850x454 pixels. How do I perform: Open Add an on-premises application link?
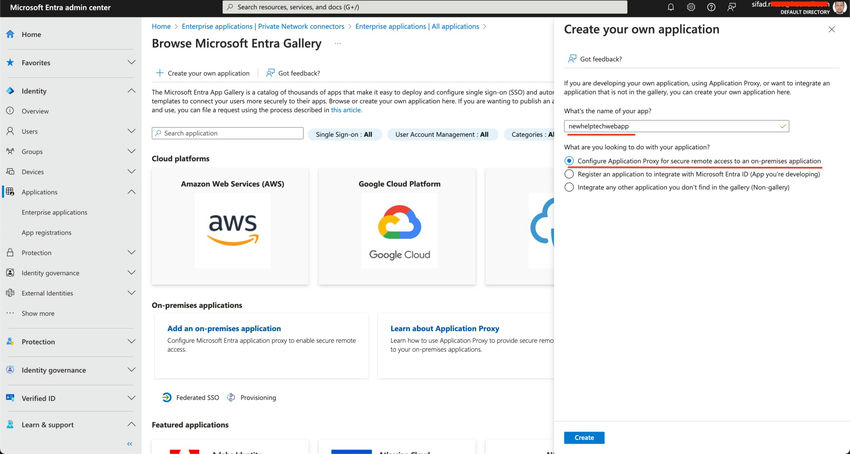(x=224, y=328)
